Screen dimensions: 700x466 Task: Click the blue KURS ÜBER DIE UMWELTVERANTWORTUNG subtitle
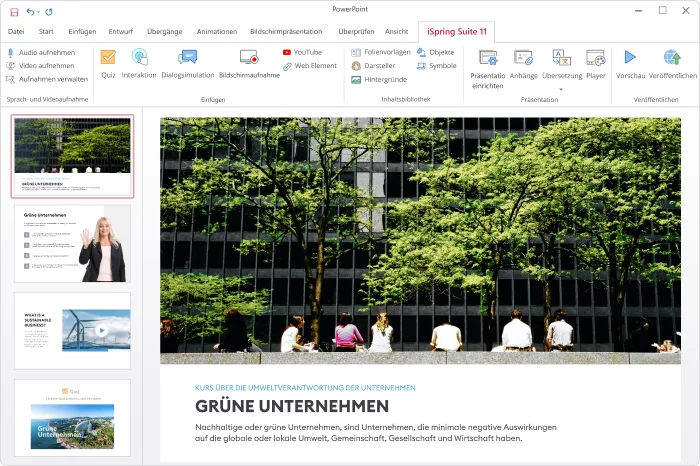(305, 388)
